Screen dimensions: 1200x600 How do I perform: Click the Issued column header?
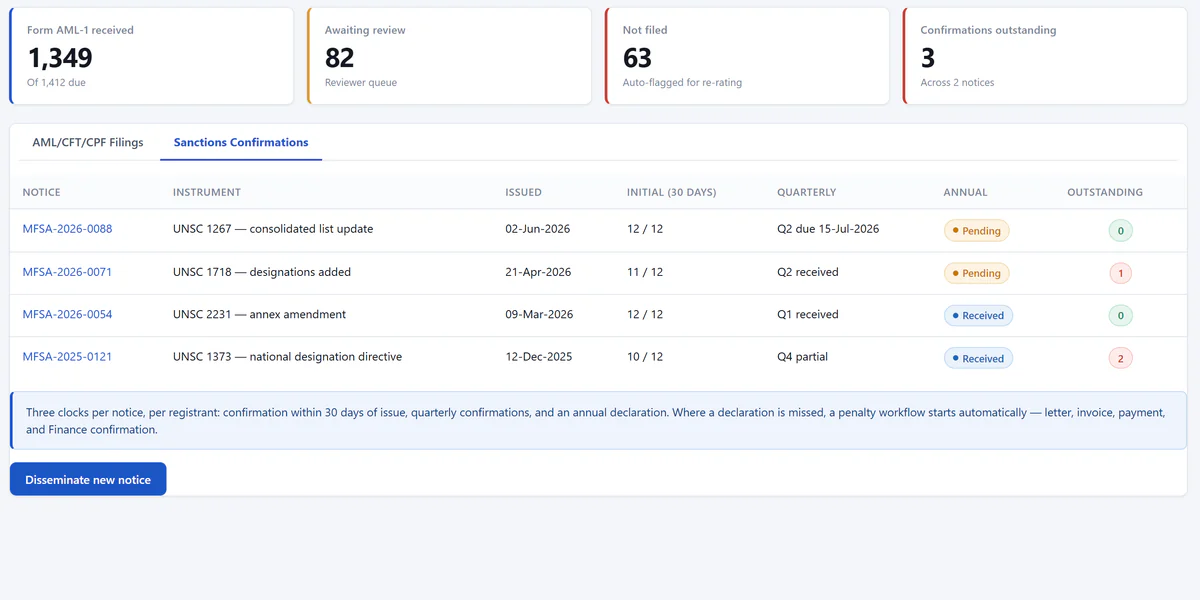pos(523,192)
